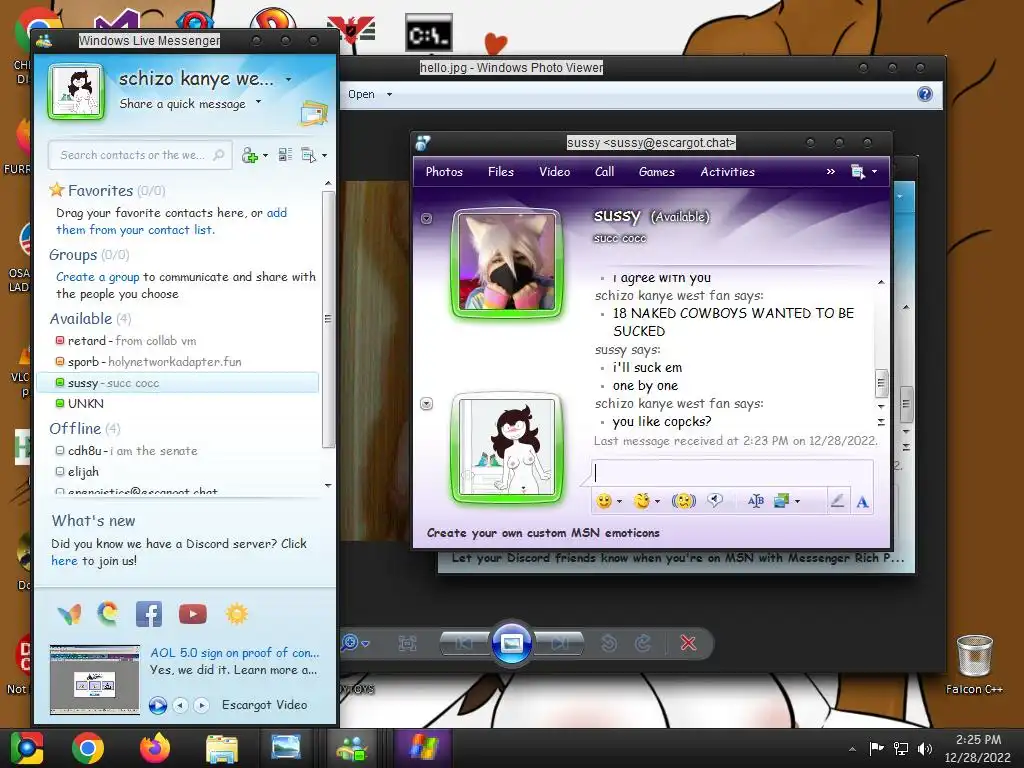Start Photo Viewer slide show
The width and height of the screenshot is (1024, 768).
click(x=511, y=644)
